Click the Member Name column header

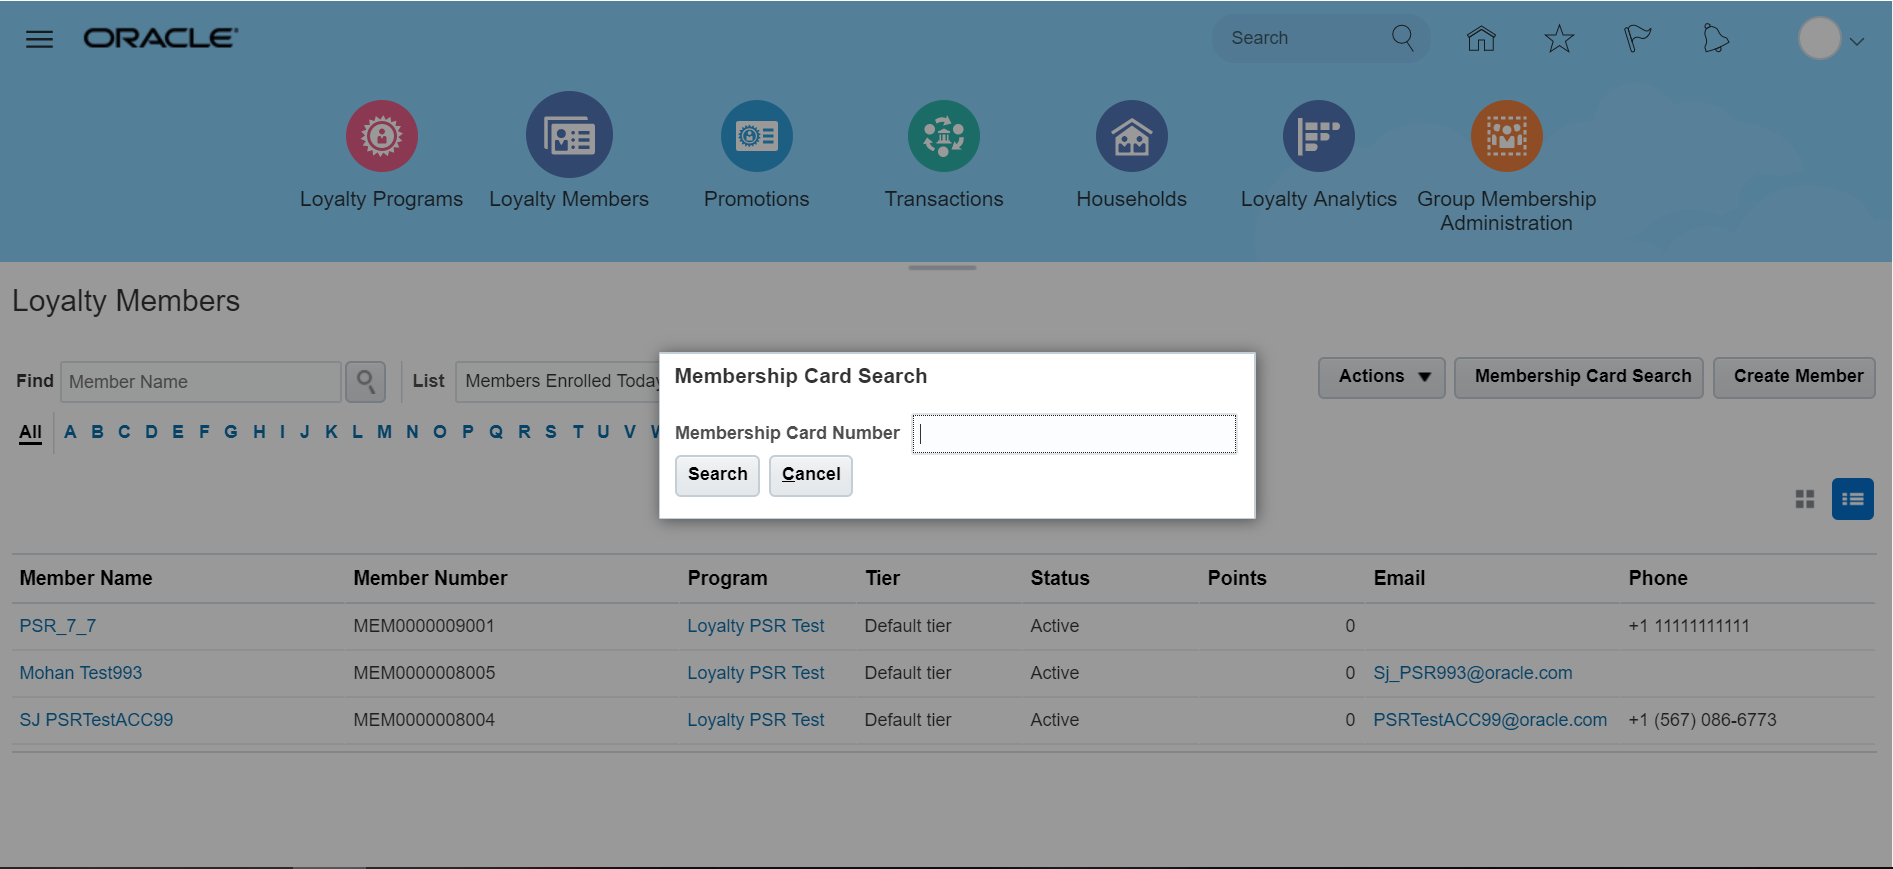click(86, 578)
